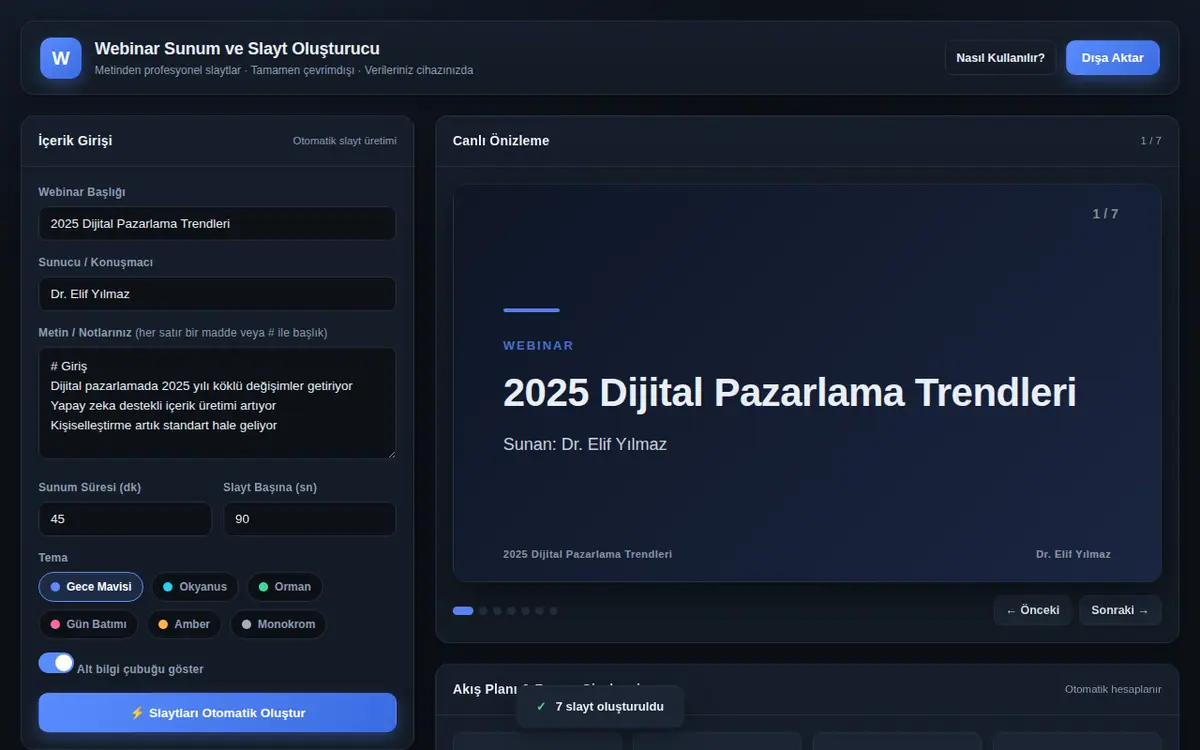
Task: Click the "İçerik Girişi" panel heading
Action: click(x=75, y=141)
